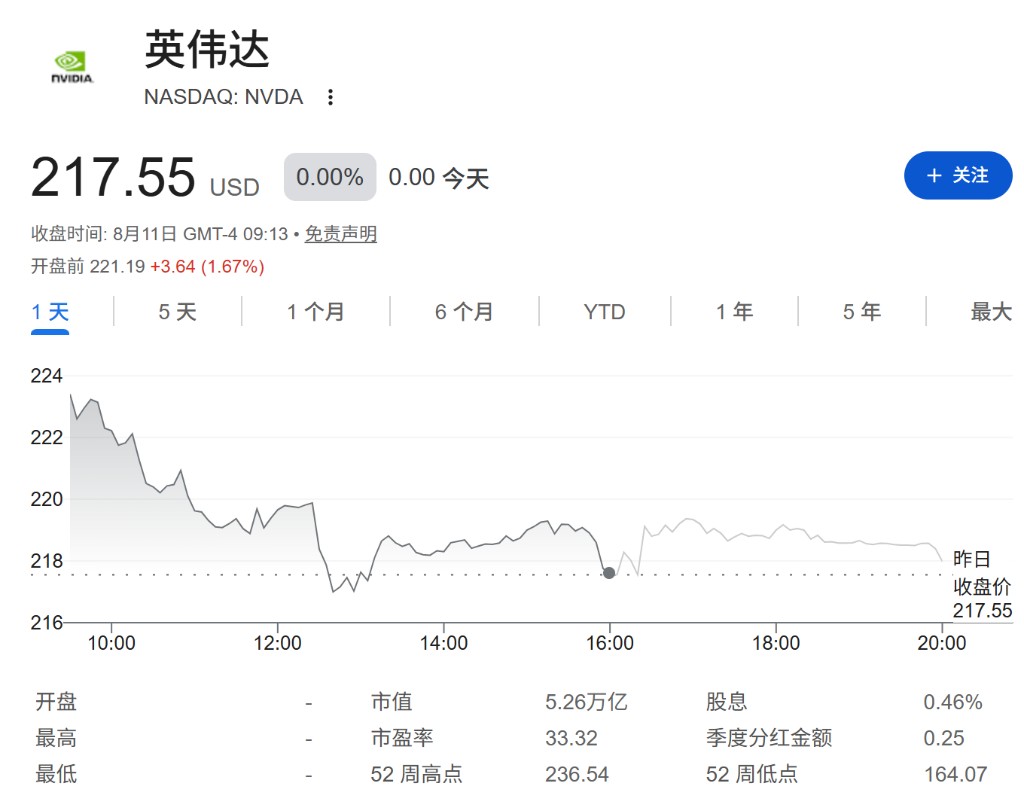
Task: Click the 英伟达 company title
Action: (x=207, y=50)
